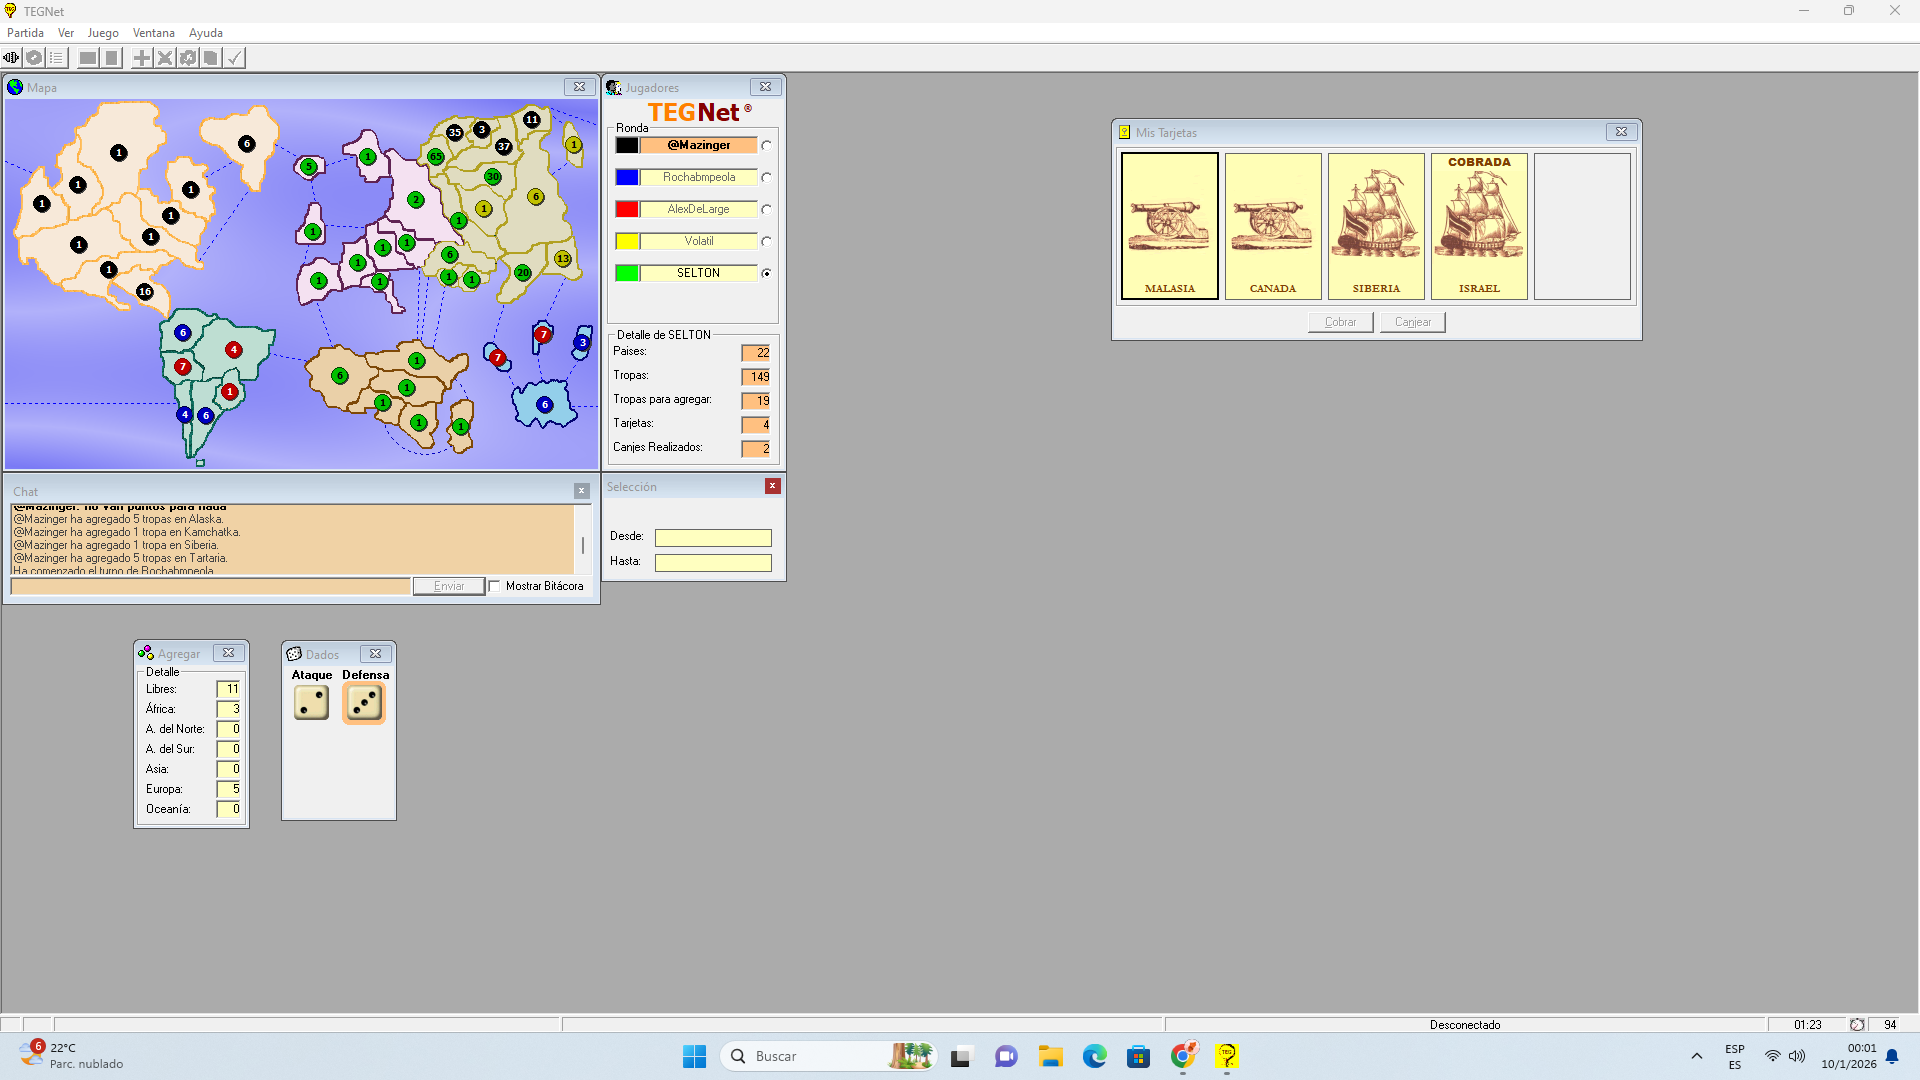
Task: Click the Desde input field
Action: [x=713, y=537]
